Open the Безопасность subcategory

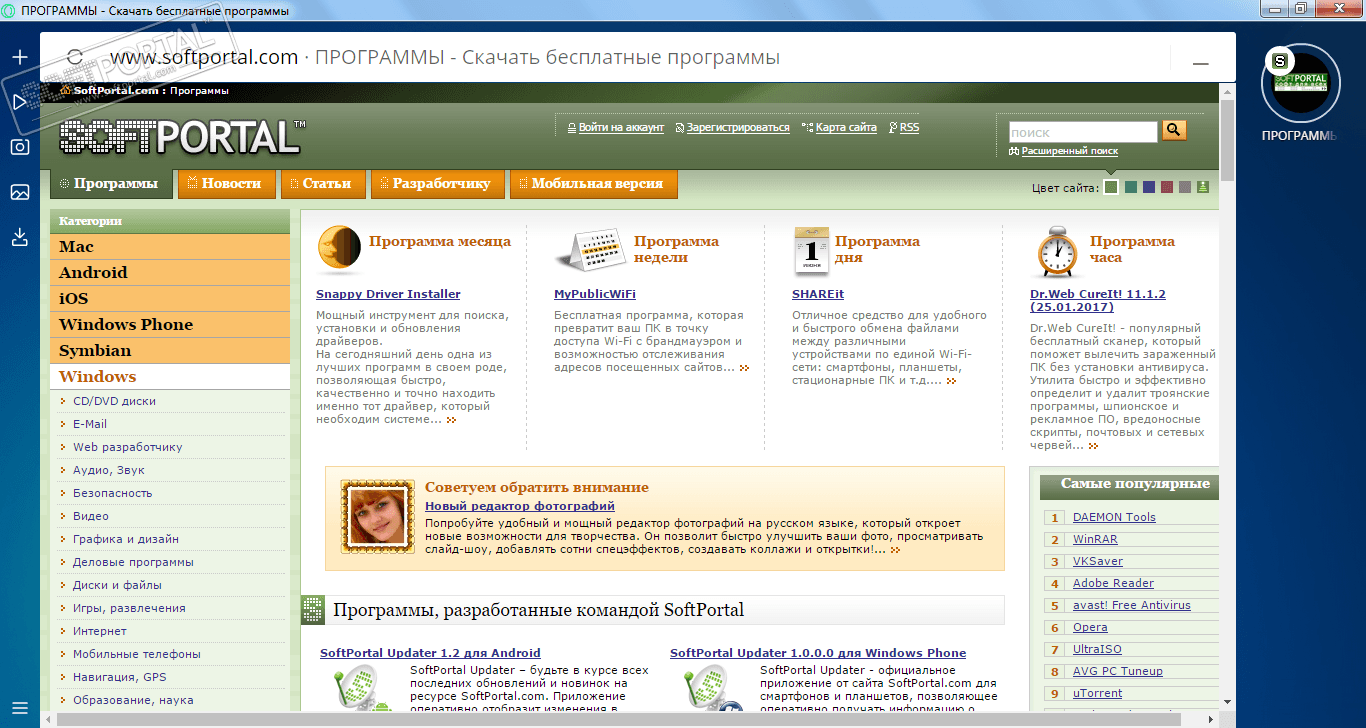(113, 493)
